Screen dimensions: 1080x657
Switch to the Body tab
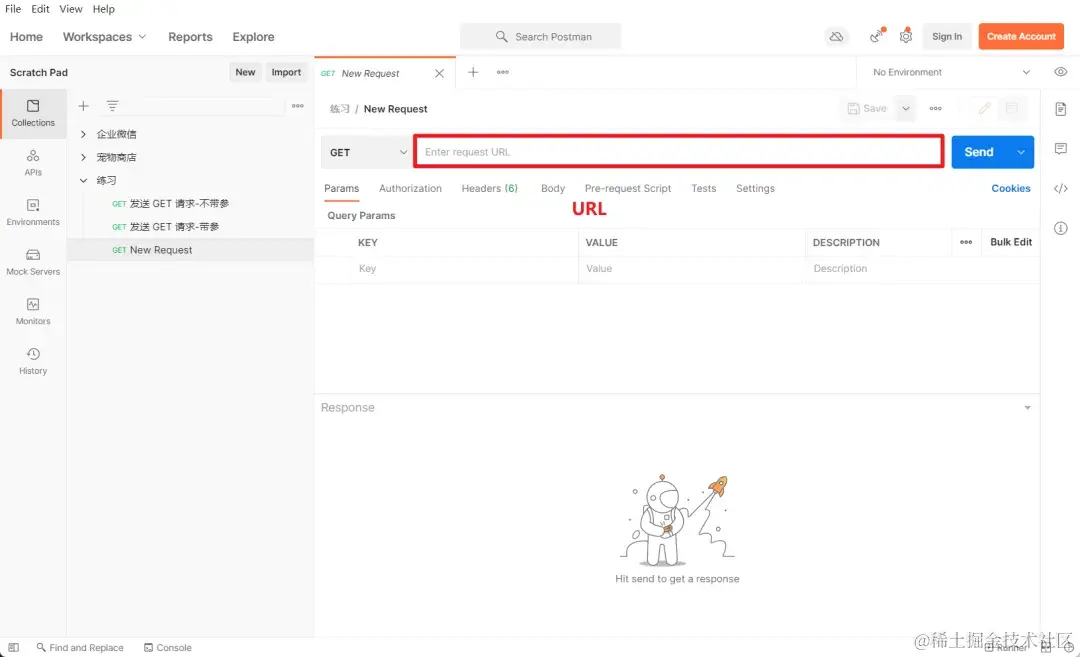coord(553,188)
